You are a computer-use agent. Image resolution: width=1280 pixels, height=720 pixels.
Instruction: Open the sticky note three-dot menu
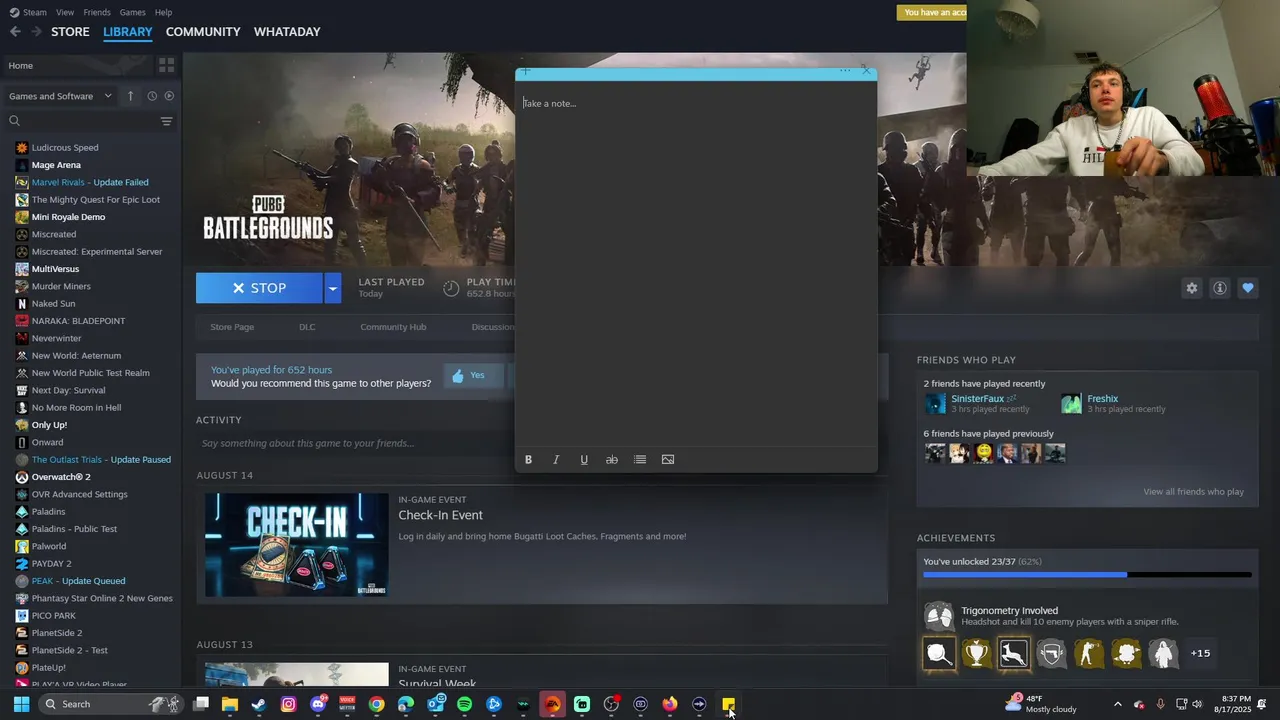(x=845, y=71)
